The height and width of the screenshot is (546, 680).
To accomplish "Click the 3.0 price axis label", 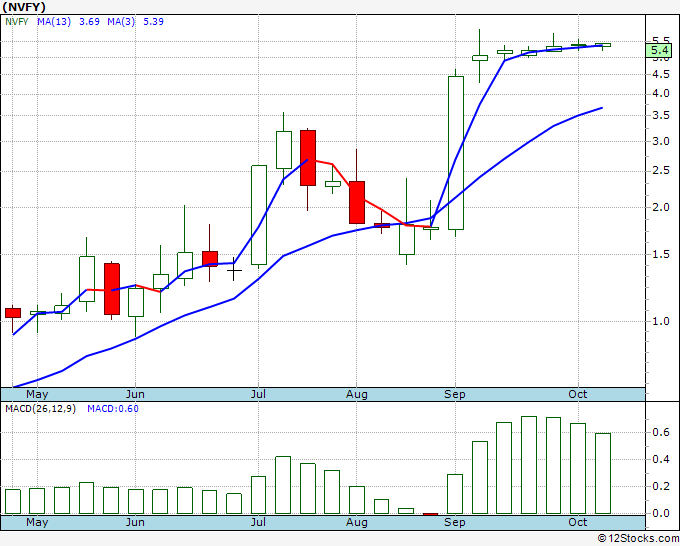I will [x=661, y=141].
